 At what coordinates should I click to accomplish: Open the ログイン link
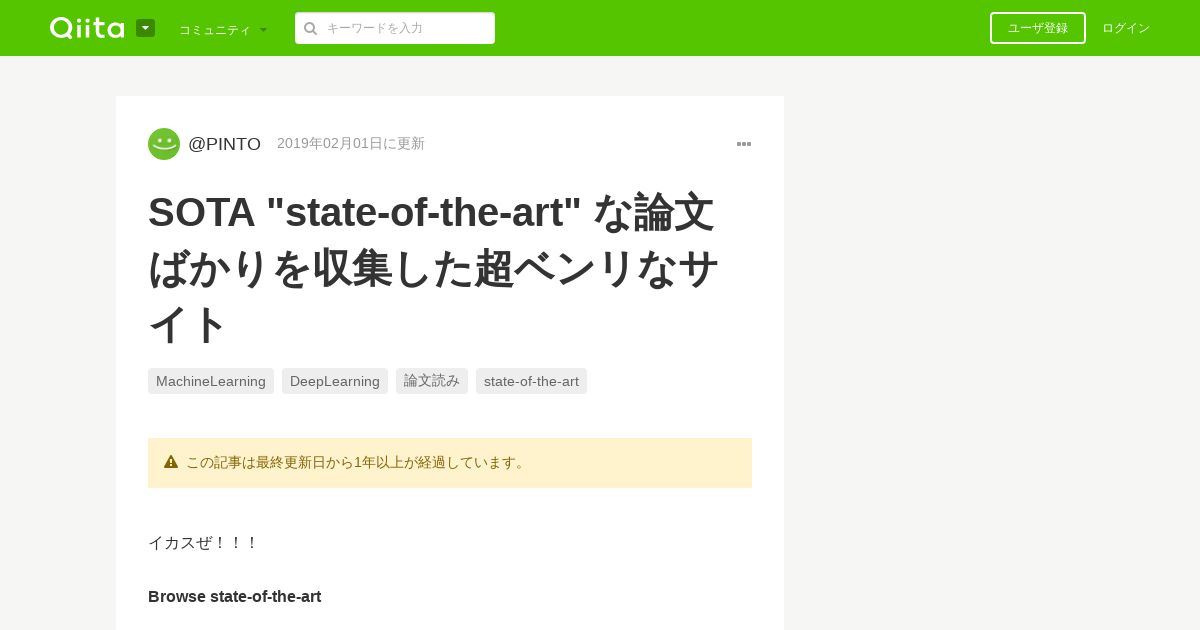1126,28
